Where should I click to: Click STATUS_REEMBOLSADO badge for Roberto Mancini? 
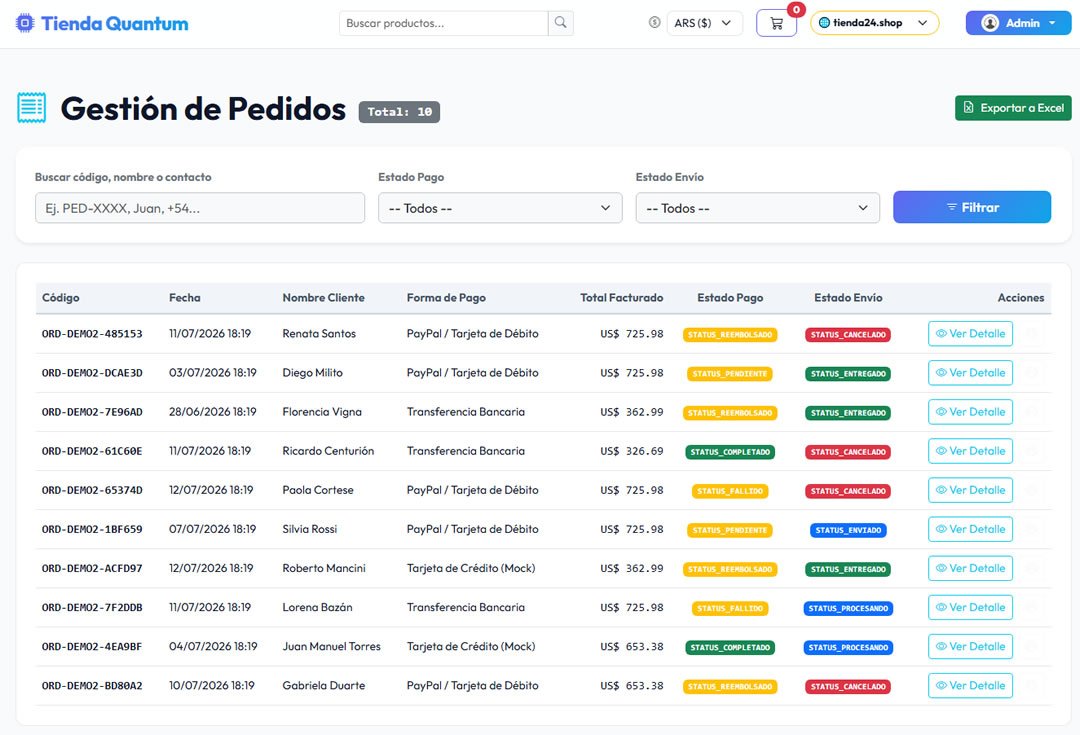click(x=730, y=570)
